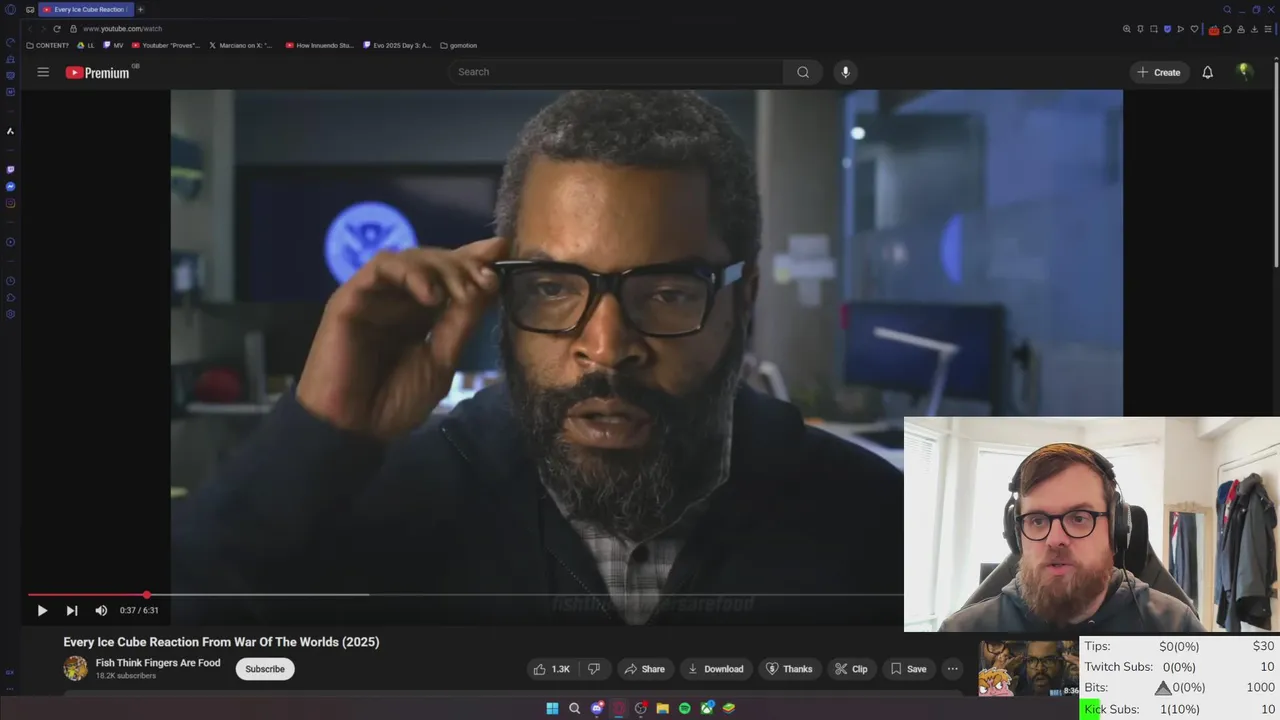This screenshot has width=1280, height=720.
Task: Open the LL bookmark
Action: [x=87, y=45]
